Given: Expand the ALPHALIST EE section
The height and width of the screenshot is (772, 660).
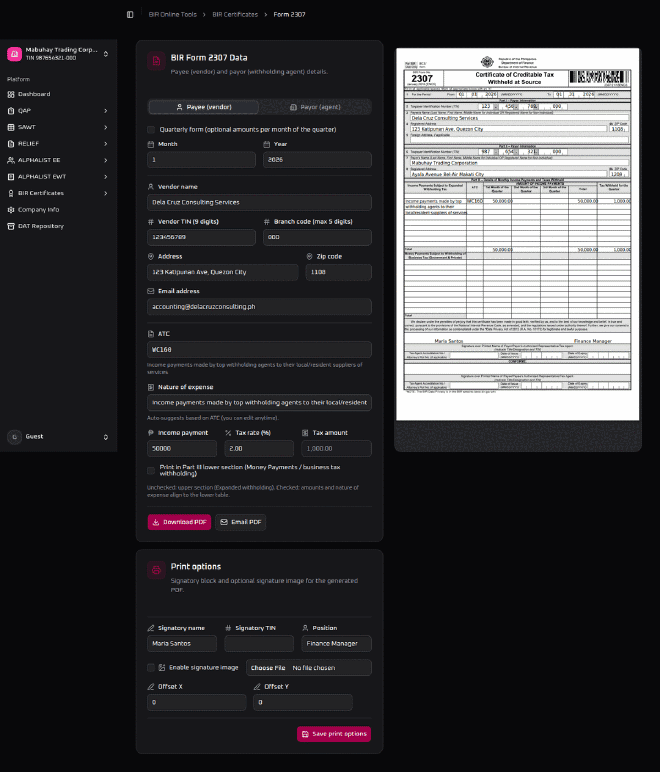Looking at the screenshot, I should click(x=105, y=161).
